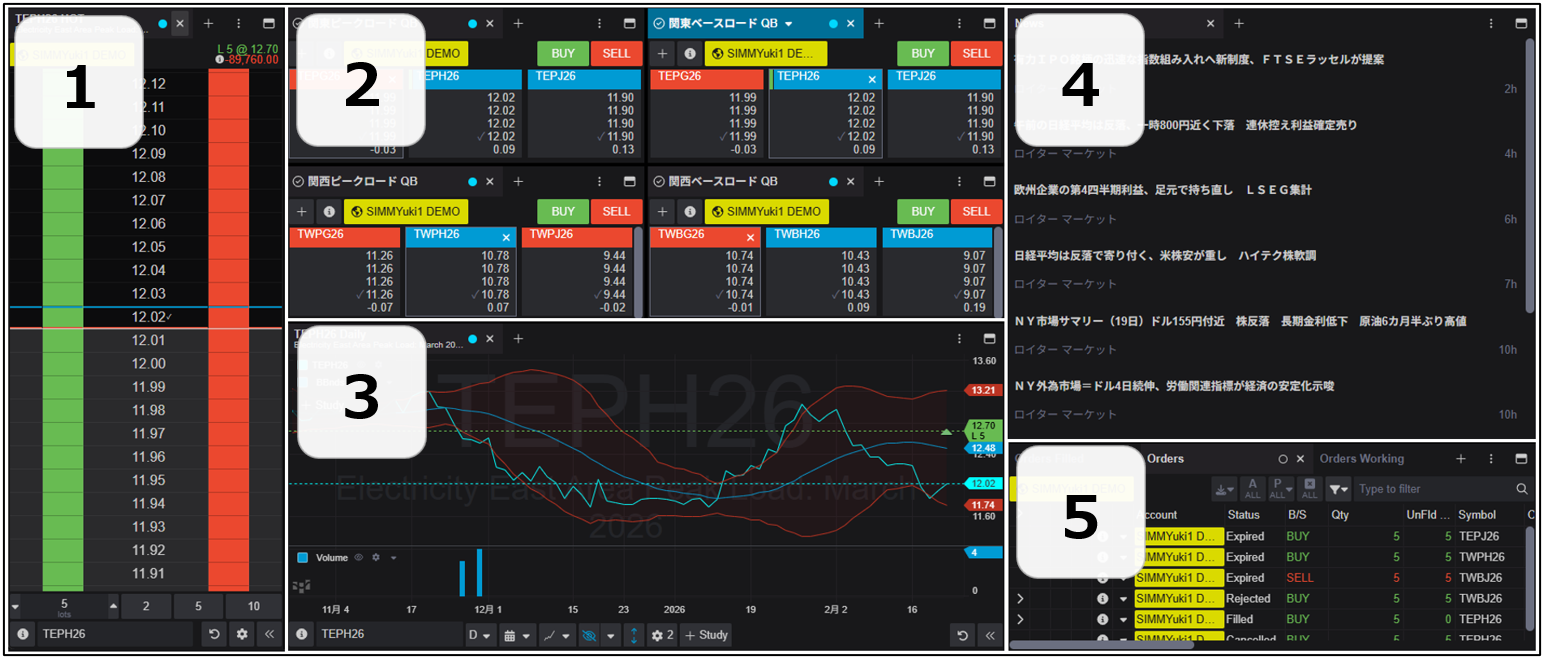Expand the first order row in the Orders grid
Viewport: 1544px width, 659px height.
tap(1019, 536)
